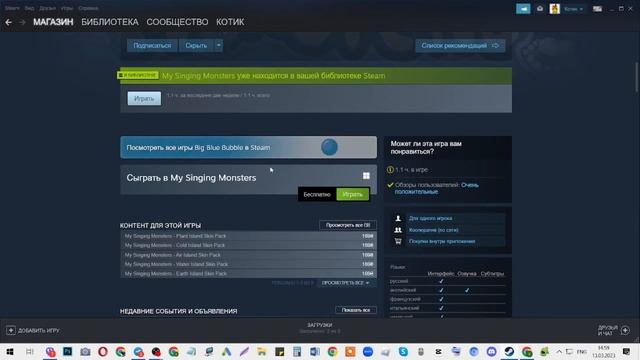Click the Big Blue Bubble developer banner

248,147
